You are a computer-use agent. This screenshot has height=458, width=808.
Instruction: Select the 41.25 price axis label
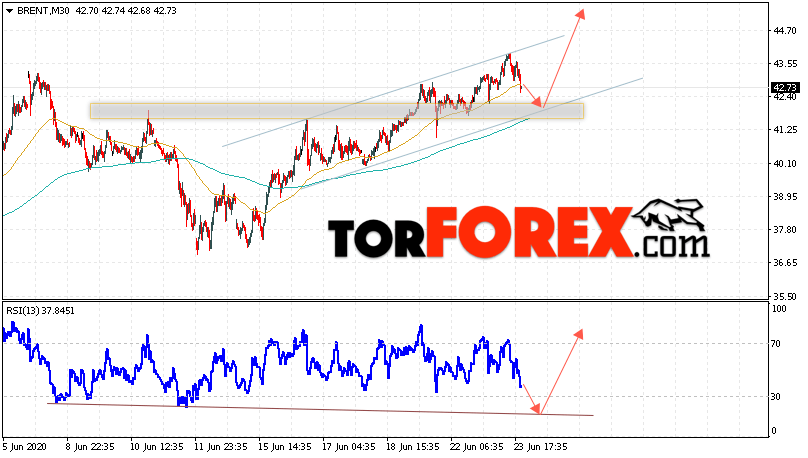[x=785, y=130]
